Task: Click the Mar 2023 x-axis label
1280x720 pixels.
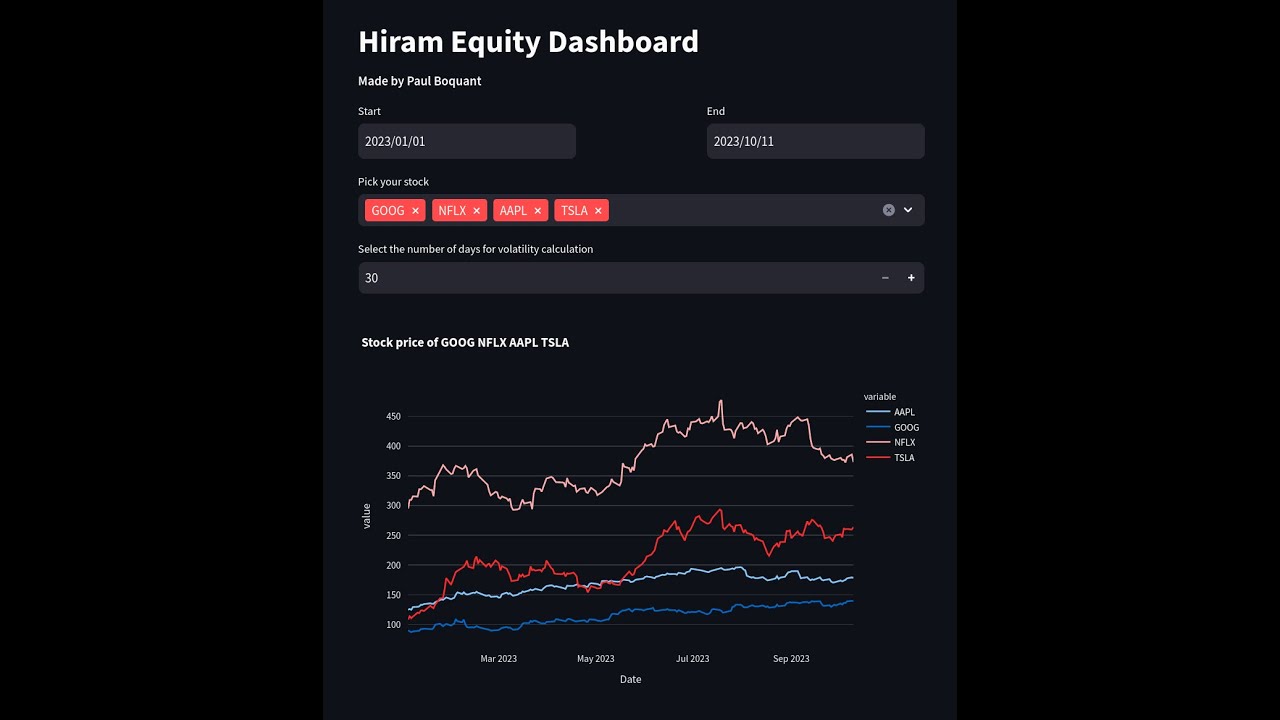Action: (x=498, y=658)
